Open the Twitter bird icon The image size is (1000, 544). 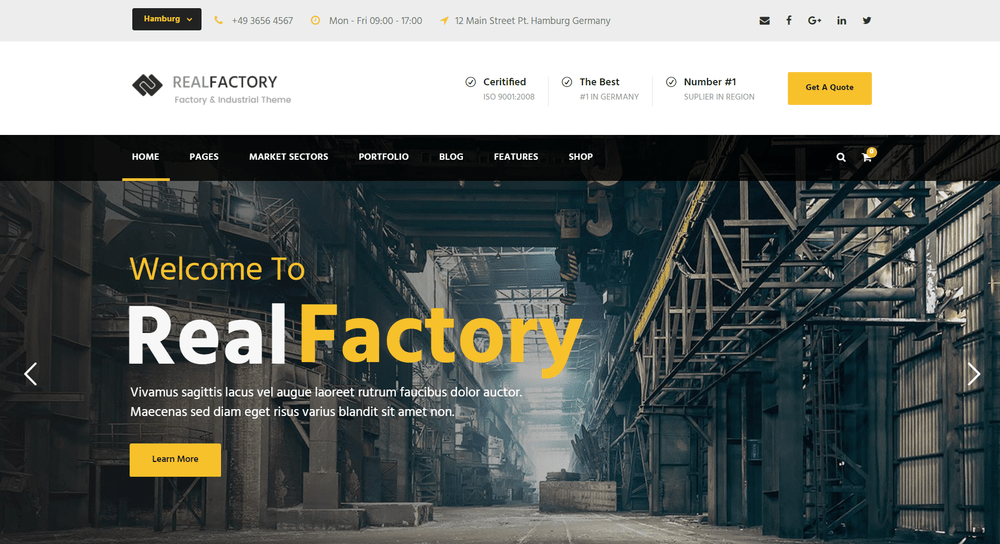[x=867, y=20]
